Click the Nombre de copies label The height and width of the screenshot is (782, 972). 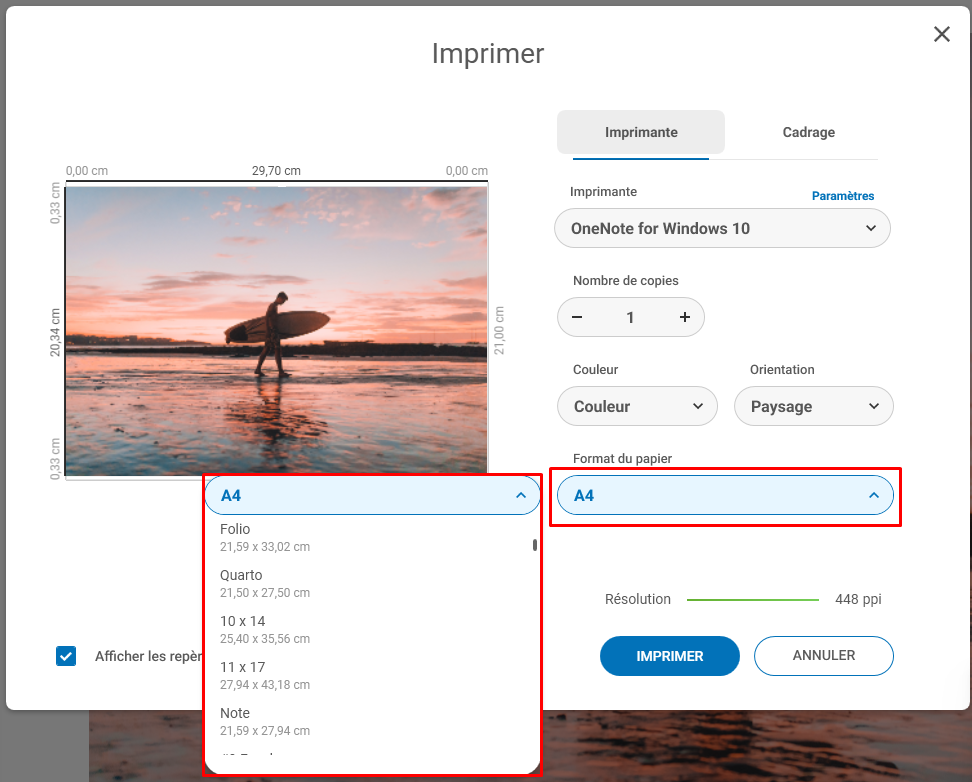point(625,280)
